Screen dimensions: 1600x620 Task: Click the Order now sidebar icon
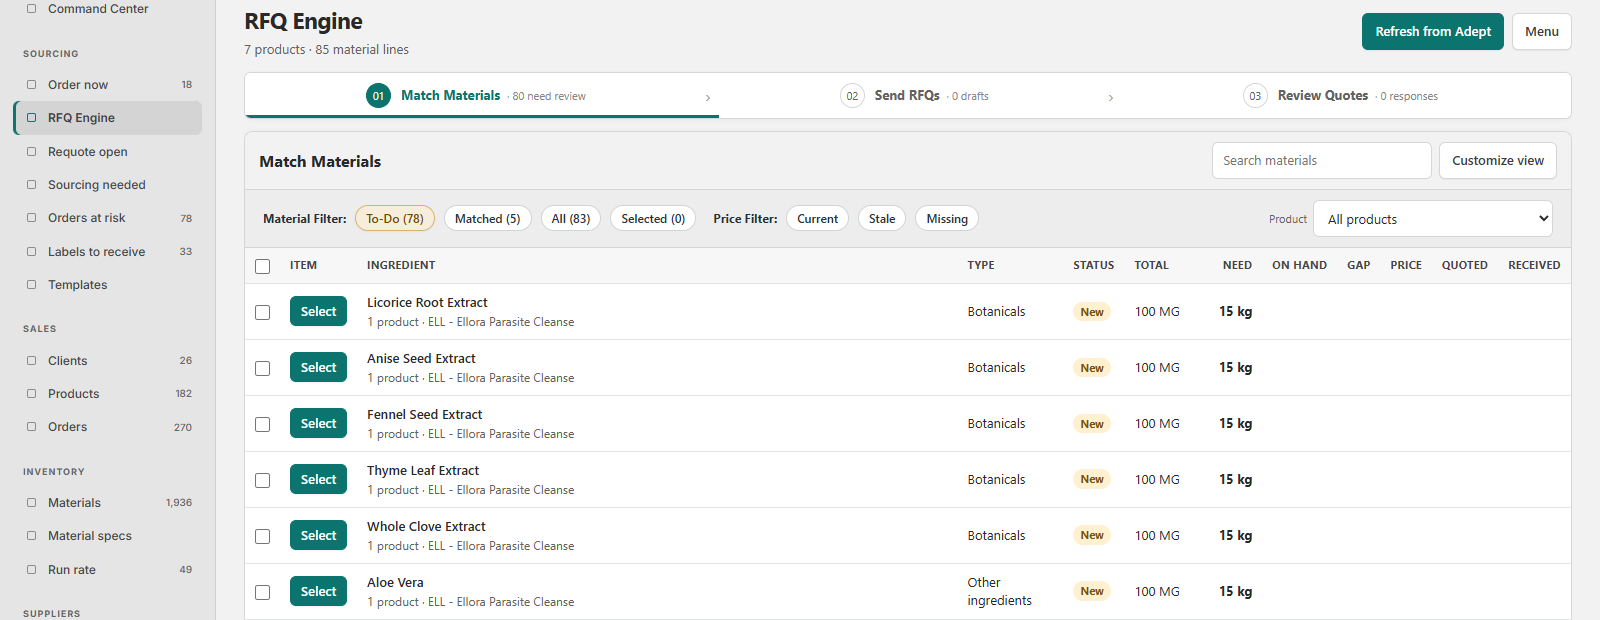[x=31, y=85]
